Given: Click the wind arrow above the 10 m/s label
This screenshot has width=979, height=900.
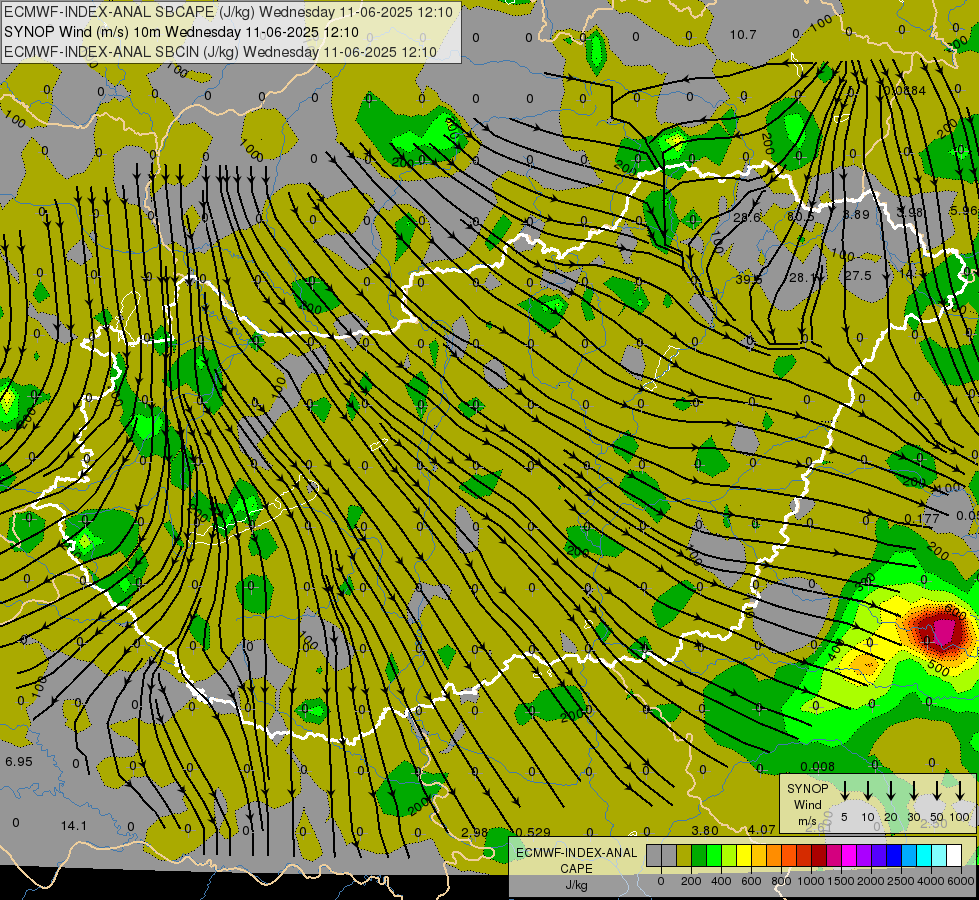Looking at the screenshot, I should [867, 790].
